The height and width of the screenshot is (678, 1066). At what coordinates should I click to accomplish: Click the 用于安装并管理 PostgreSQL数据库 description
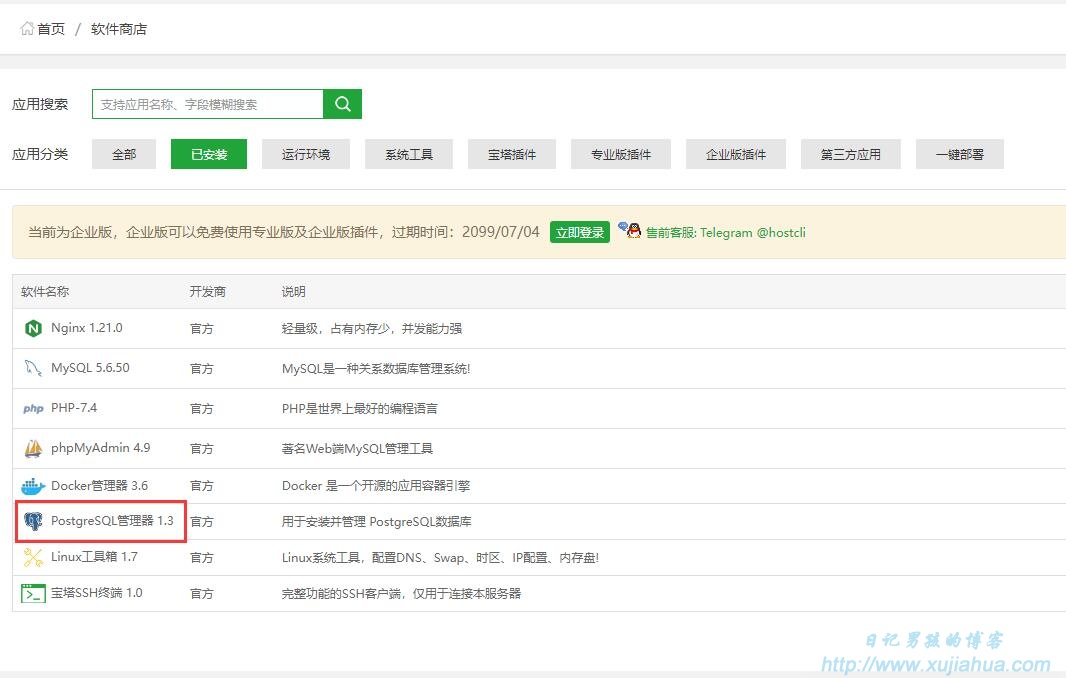pyautogui.click(x=377, y=522)
